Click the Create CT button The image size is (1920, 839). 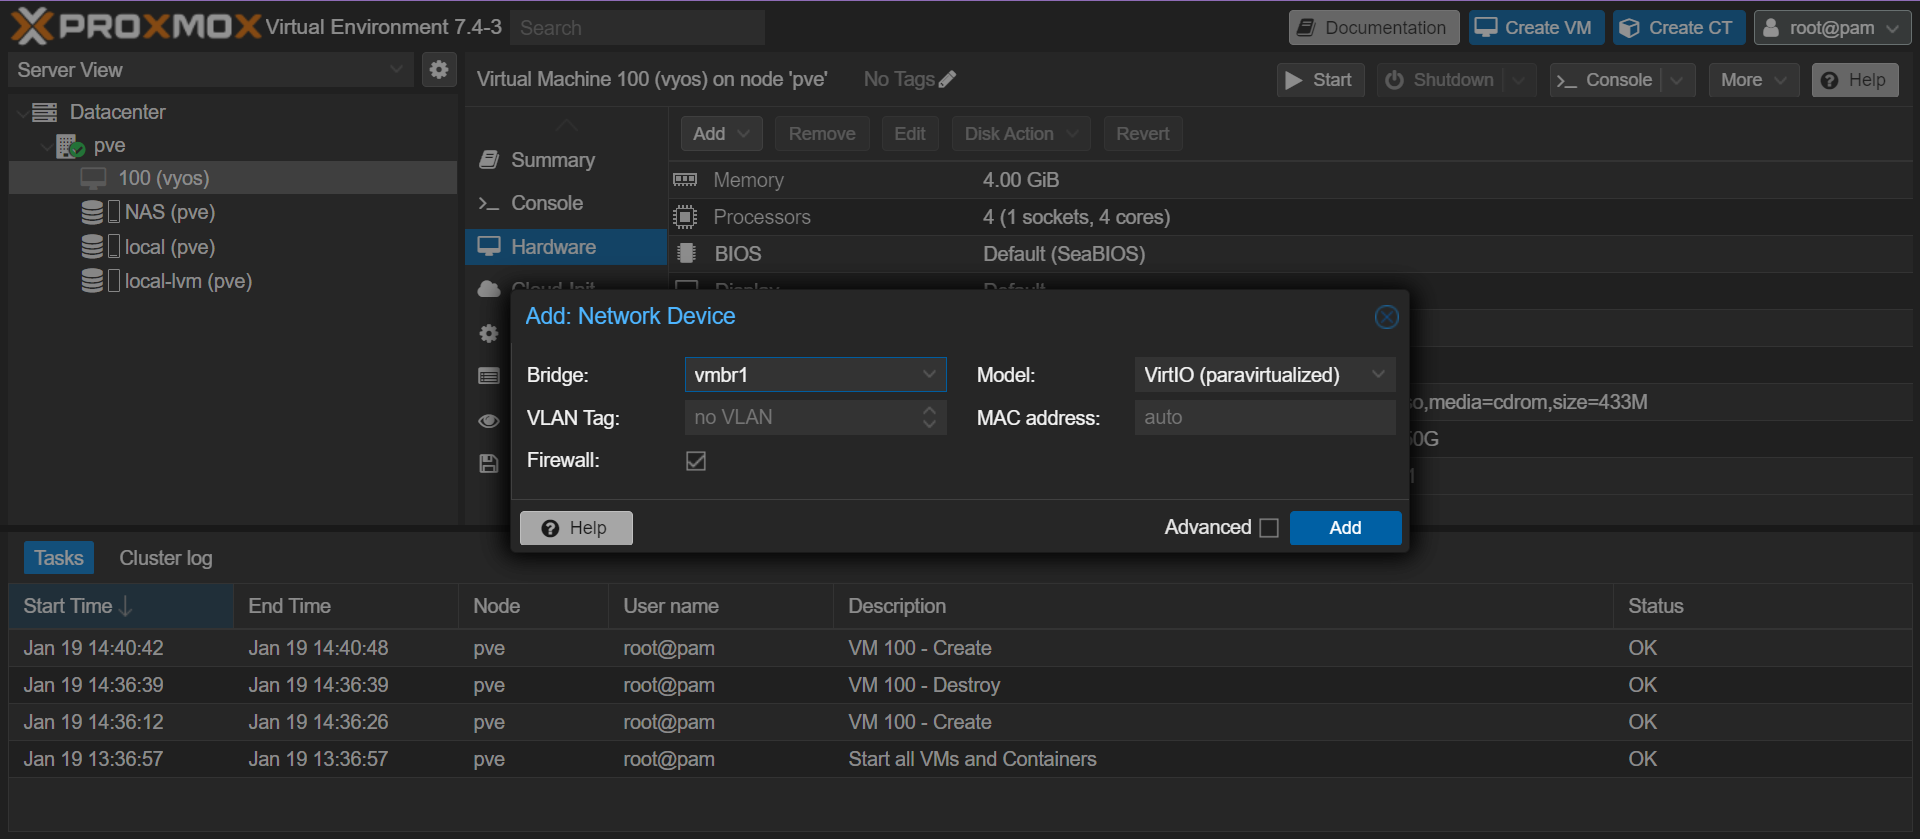click(x=1679, y=28)
